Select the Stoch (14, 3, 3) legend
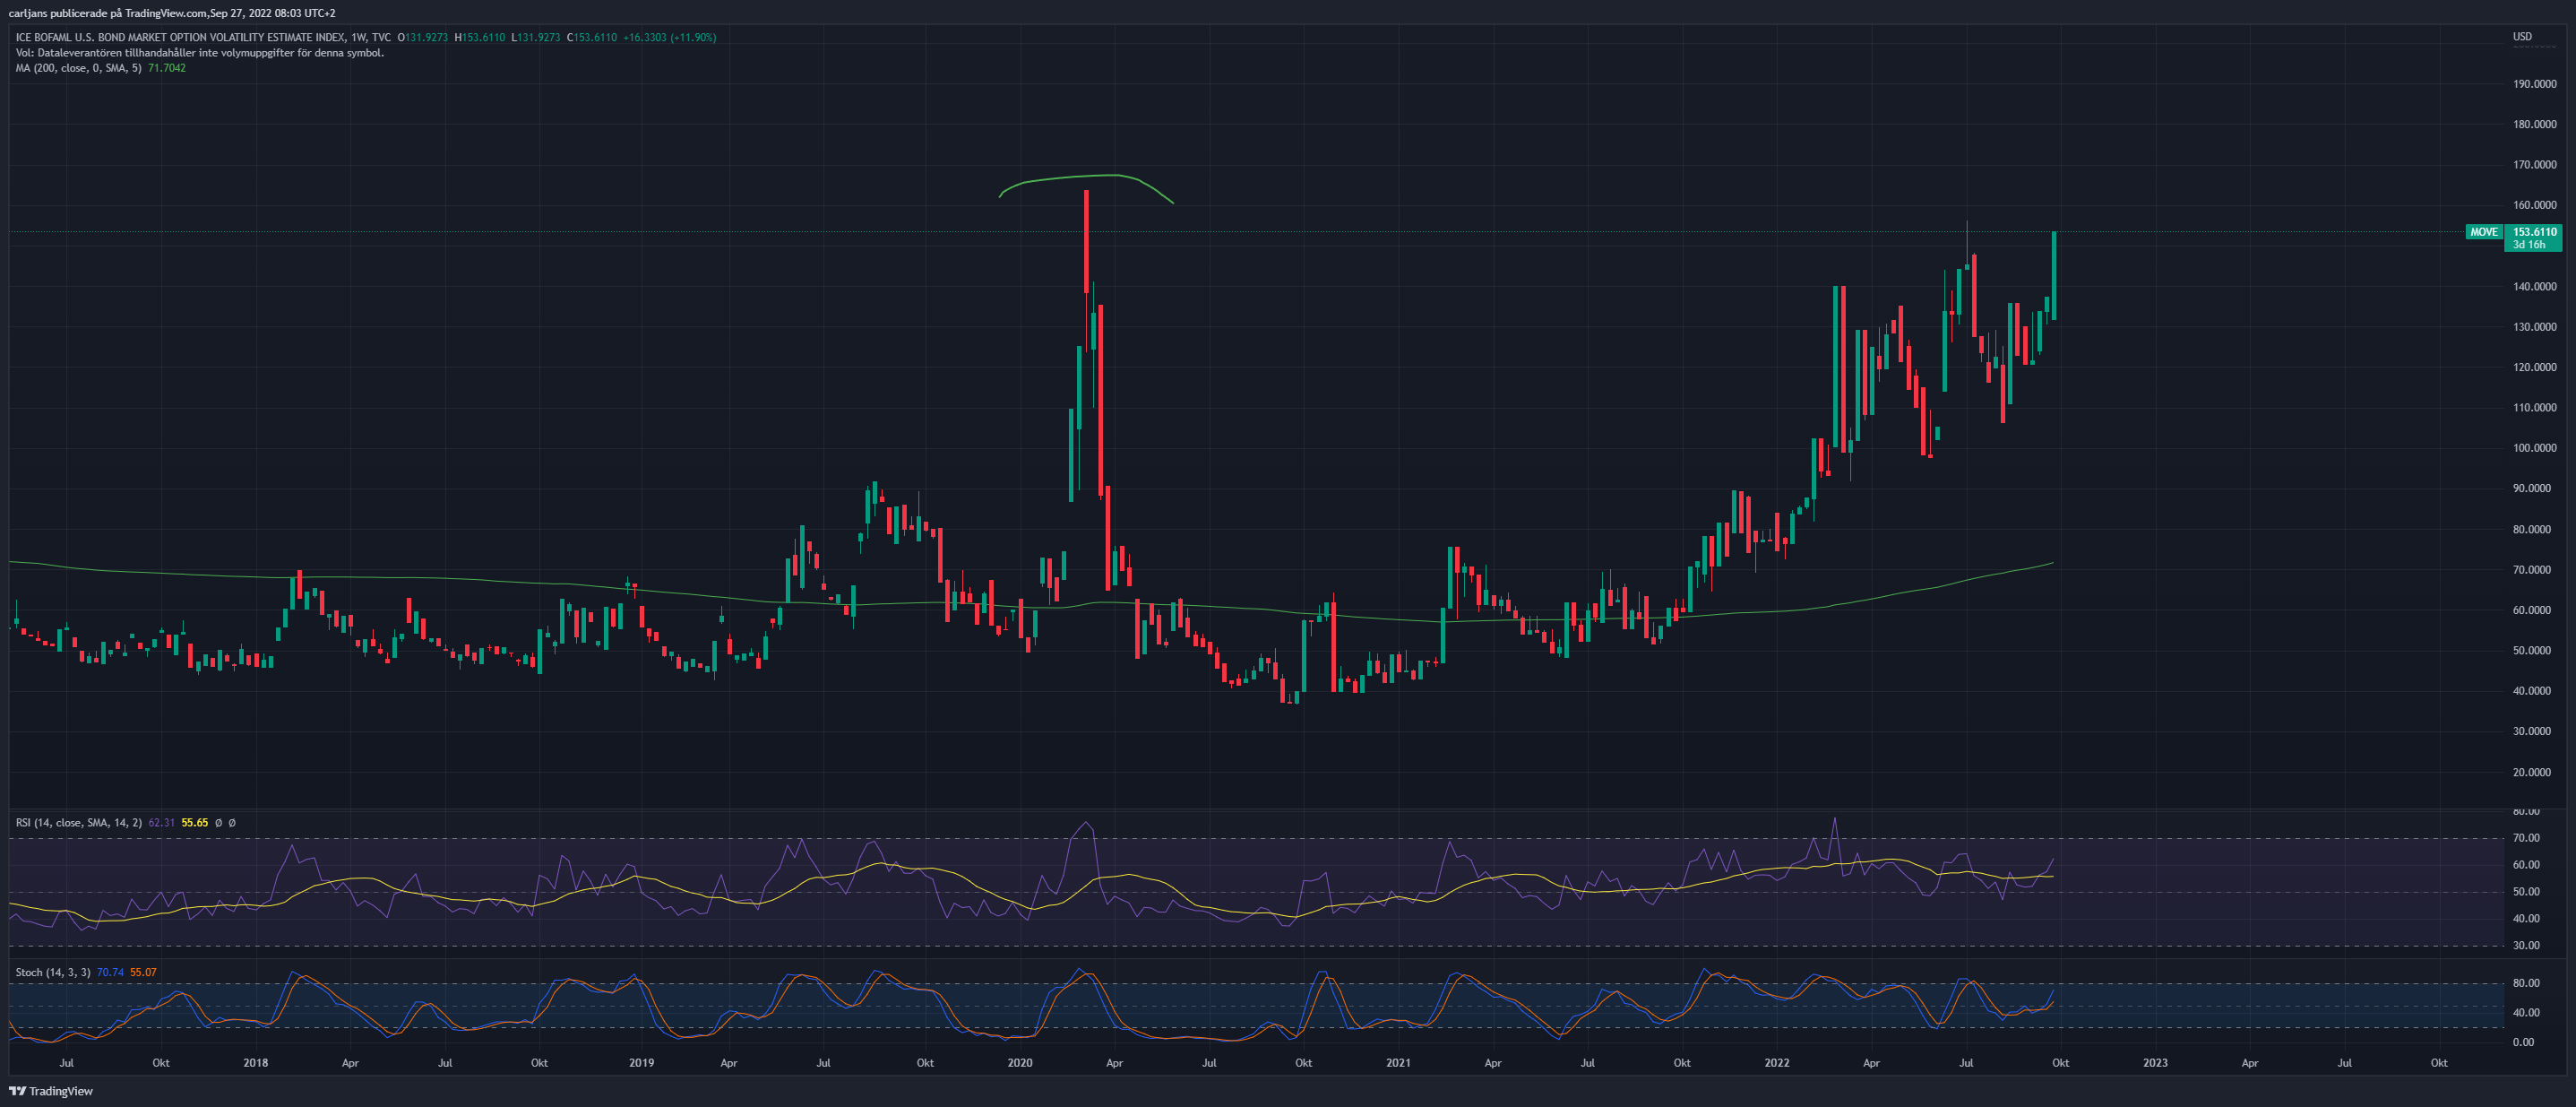 click(x=53, y=972)
